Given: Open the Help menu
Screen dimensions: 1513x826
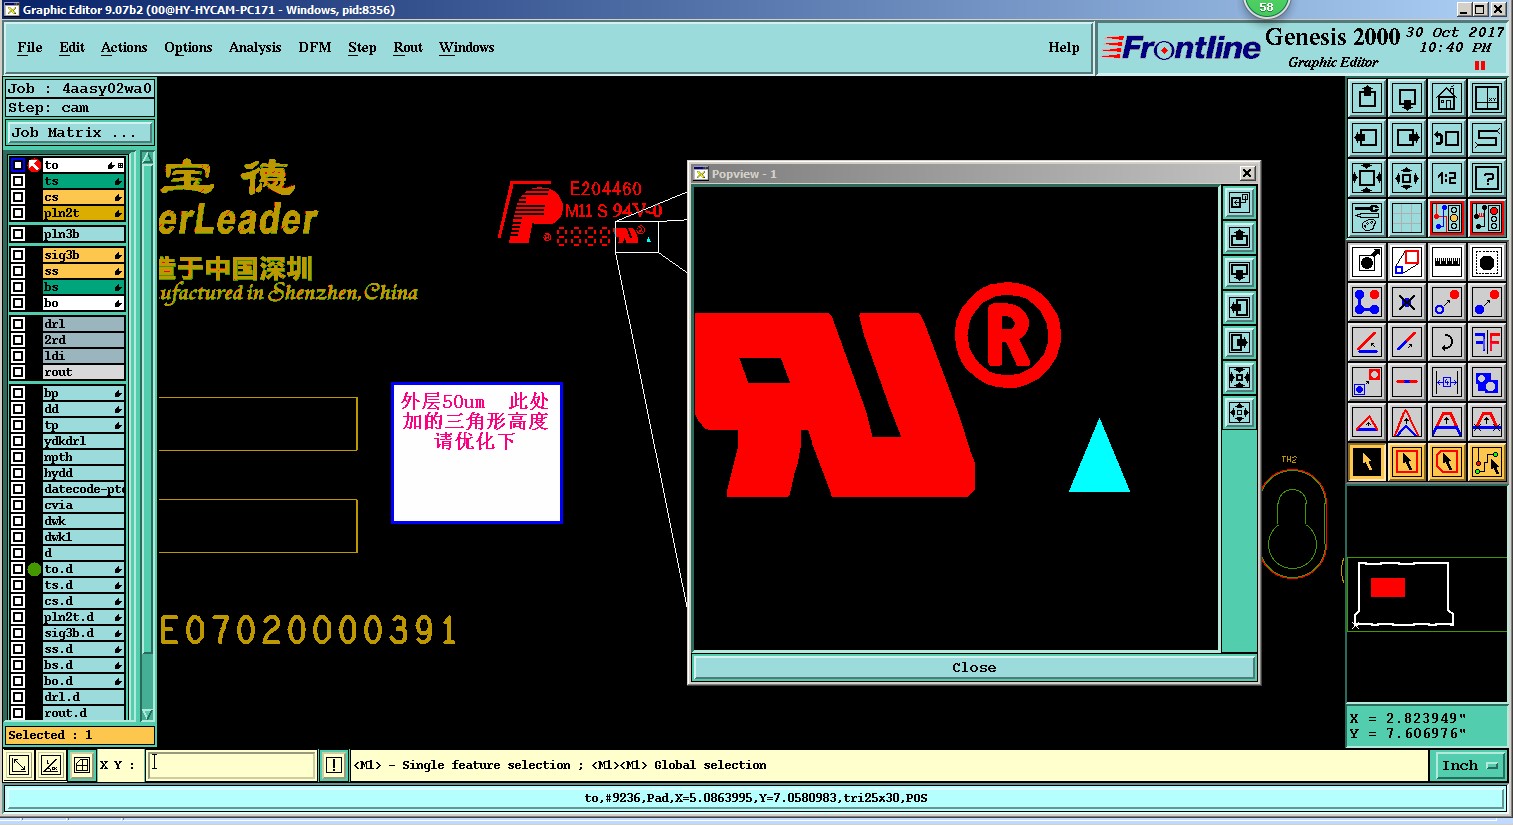Looking at the screenshot, I should coord(1064,47).
